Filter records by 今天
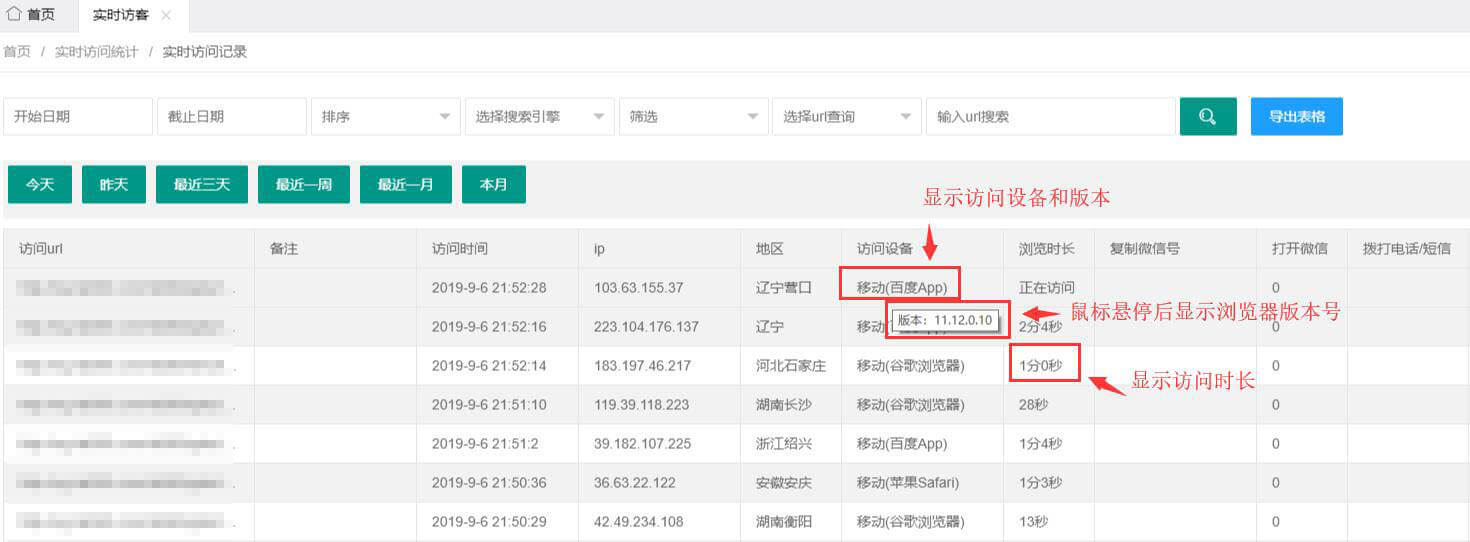The height and width of the screenshot is (542, 1470). (40, 185)
